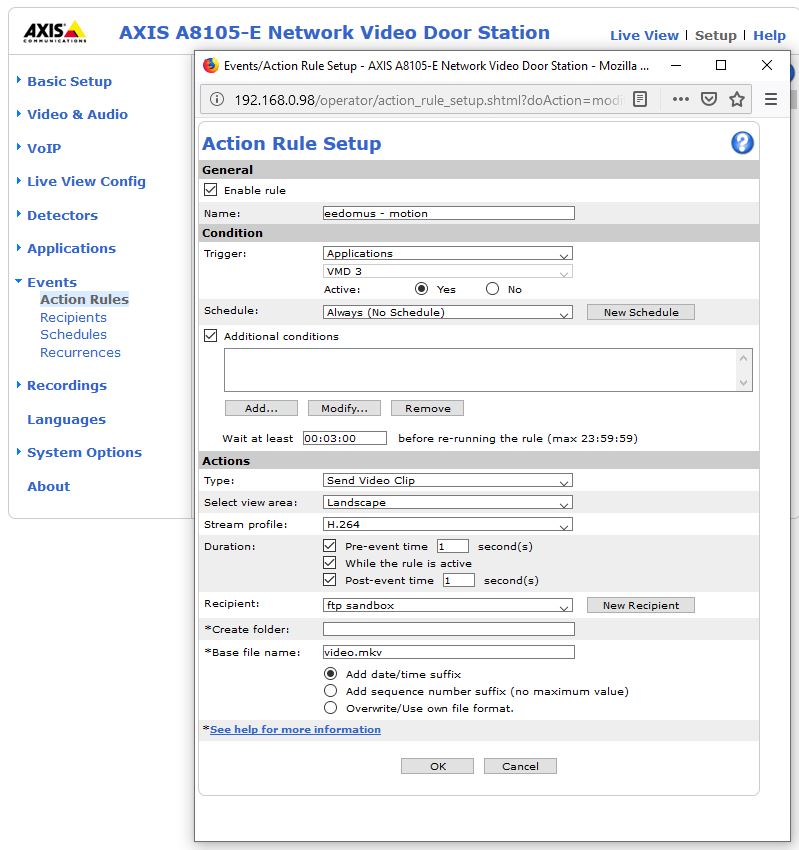799x850 pixels.
Task: Click the Base file name field
Action: (x=448, y=652)
